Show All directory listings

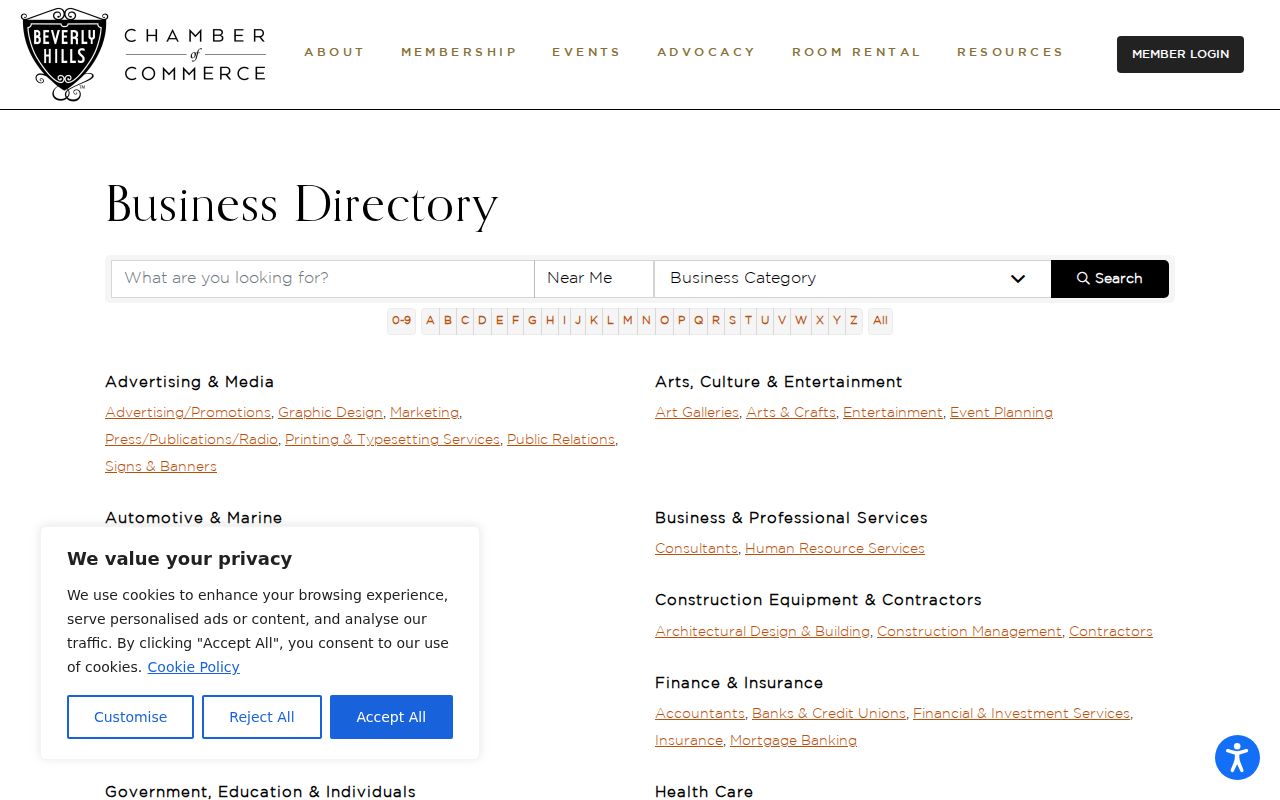tap(880, 321)
